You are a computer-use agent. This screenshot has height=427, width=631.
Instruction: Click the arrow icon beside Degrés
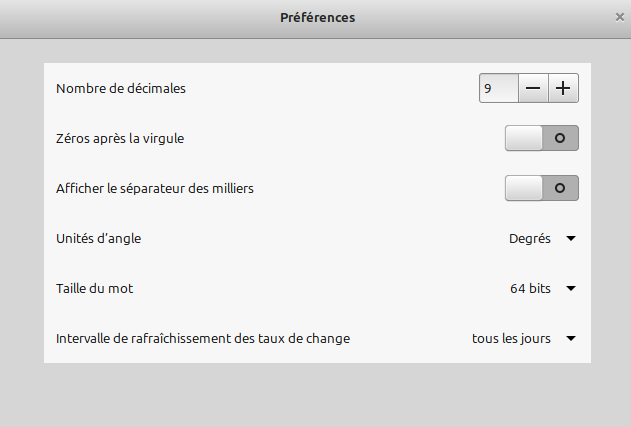tap(571, 239)
